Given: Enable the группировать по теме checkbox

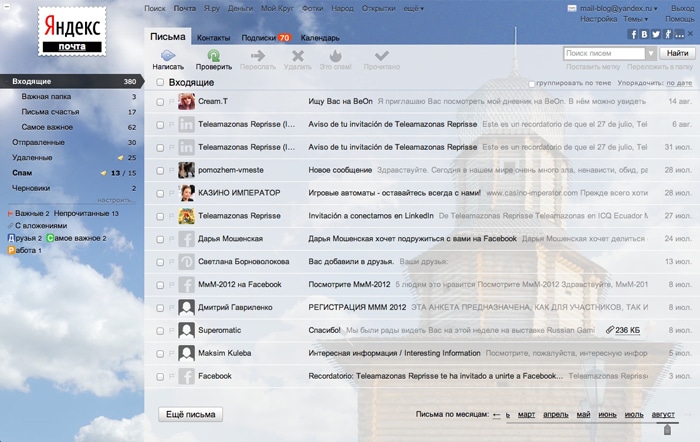Looking at the screenshot, I should [532, 83].
